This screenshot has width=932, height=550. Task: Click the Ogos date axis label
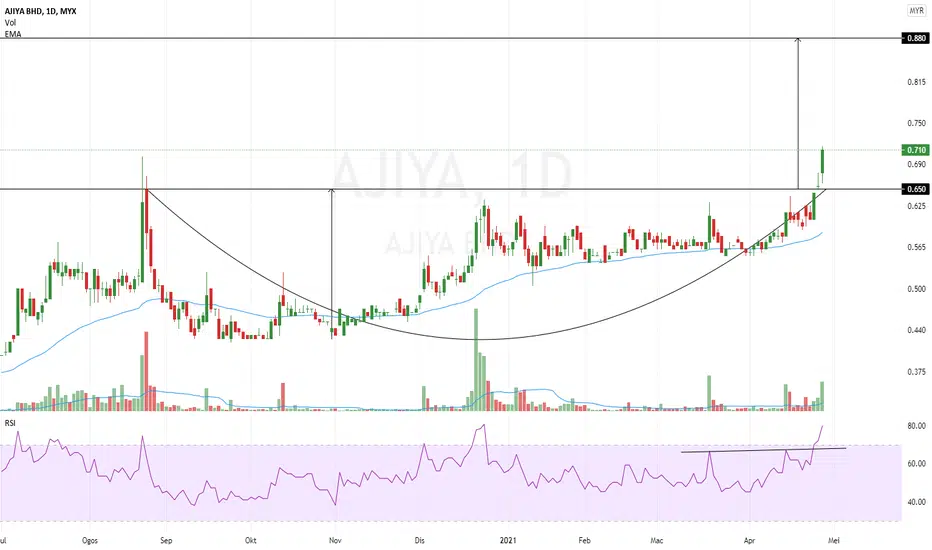click(90, 540)
